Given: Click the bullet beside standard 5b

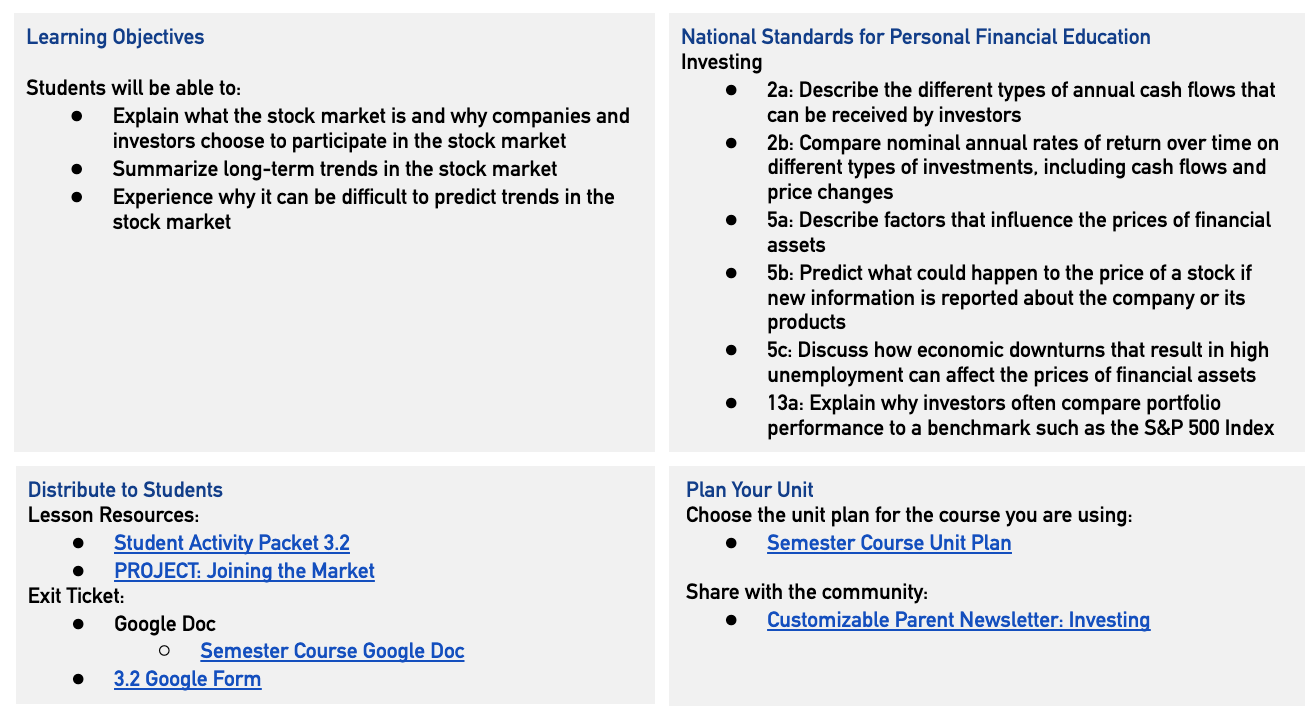Looking at the screenshot, I should coord(731,273).
